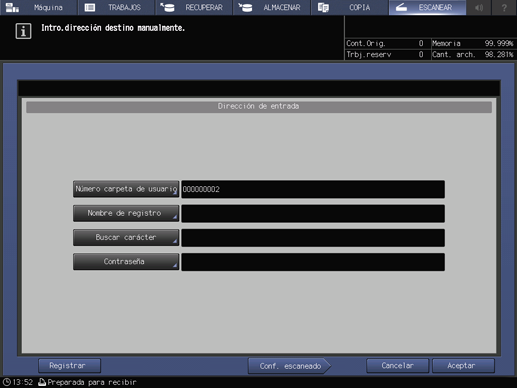The height and width of the screenshot is (388, 517).
Task: Click the Preparada para recibir status
Action: pos(92,382)
